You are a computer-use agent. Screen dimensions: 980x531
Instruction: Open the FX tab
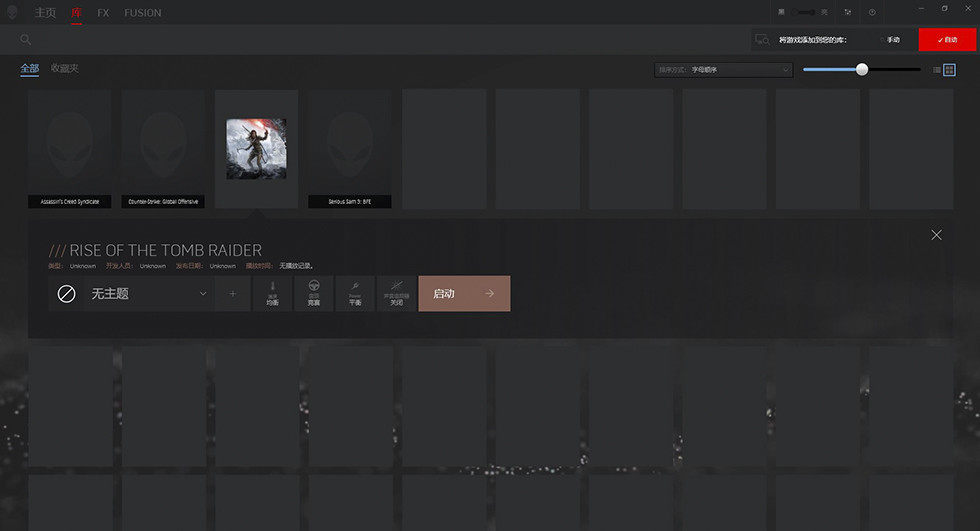[x=103, y=13]
